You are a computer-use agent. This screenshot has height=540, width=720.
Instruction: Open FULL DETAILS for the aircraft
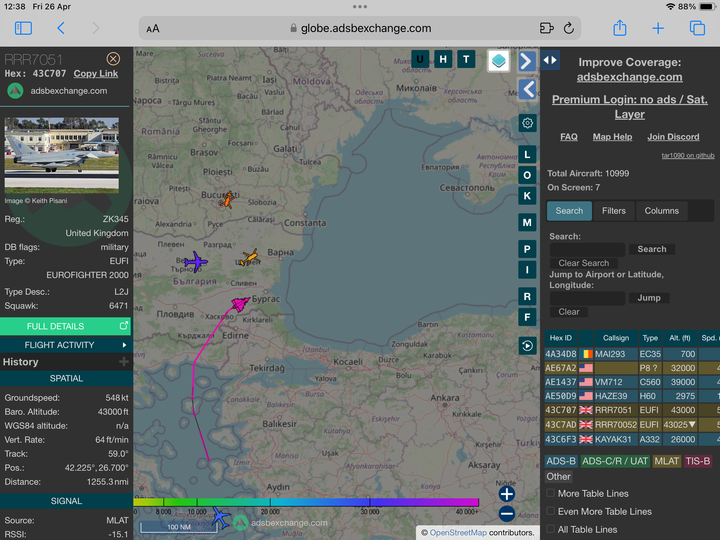tap(65, 326)
